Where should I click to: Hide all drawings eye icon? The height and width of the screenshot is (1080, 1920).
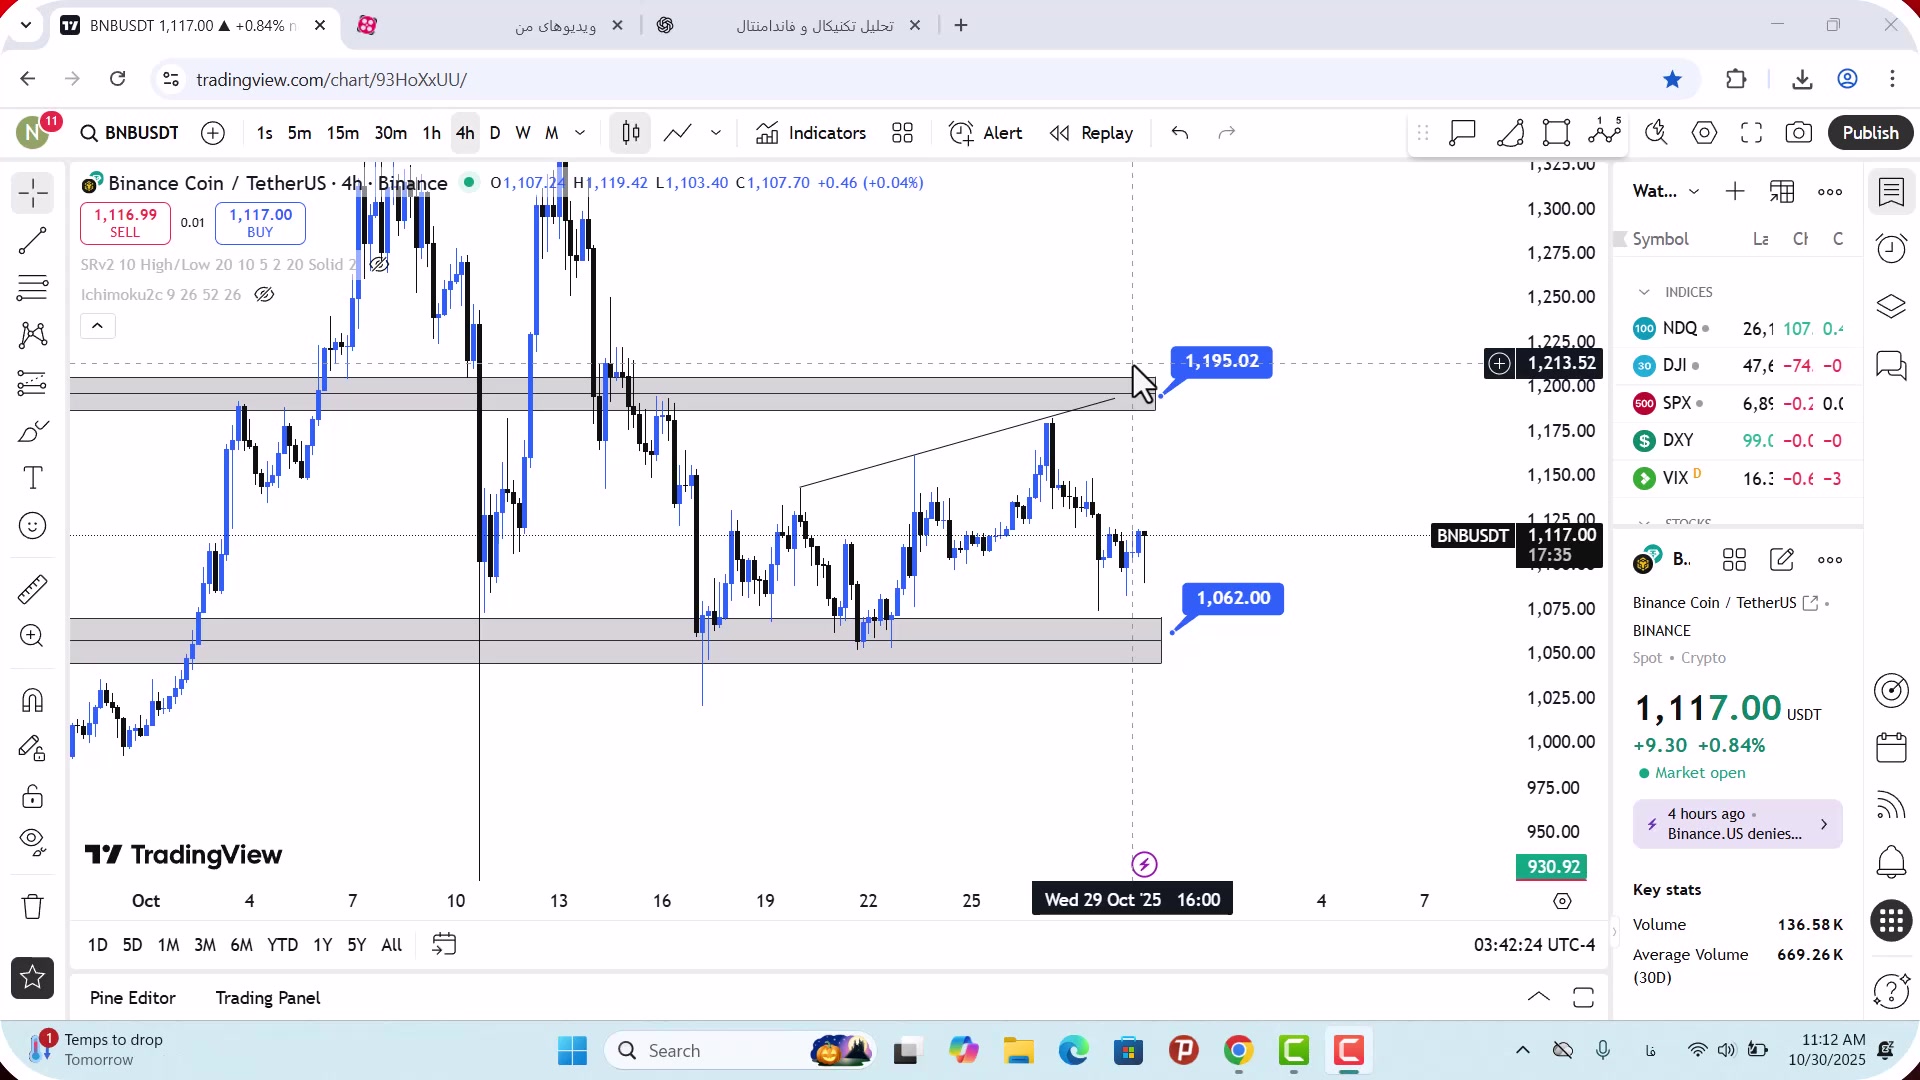pos(33,843)
